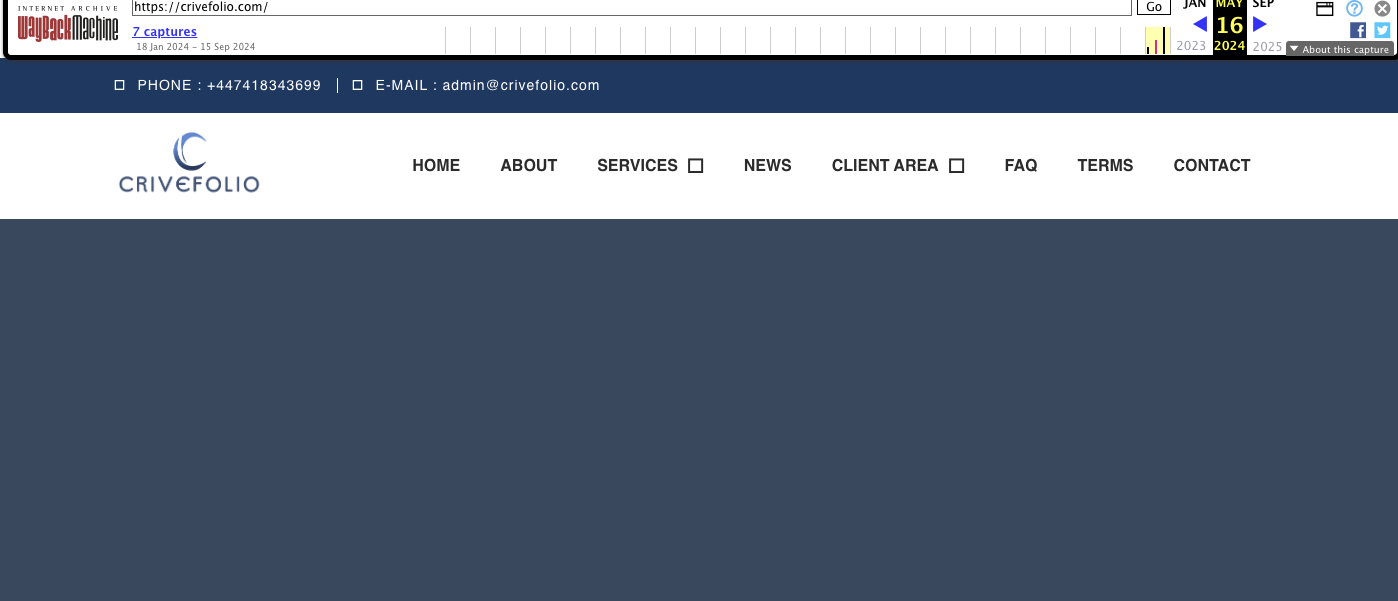The height and width of the screenshot is (601, 1398).
Task: Click the next capture blue arrow
Action: tap(1258, 24)
